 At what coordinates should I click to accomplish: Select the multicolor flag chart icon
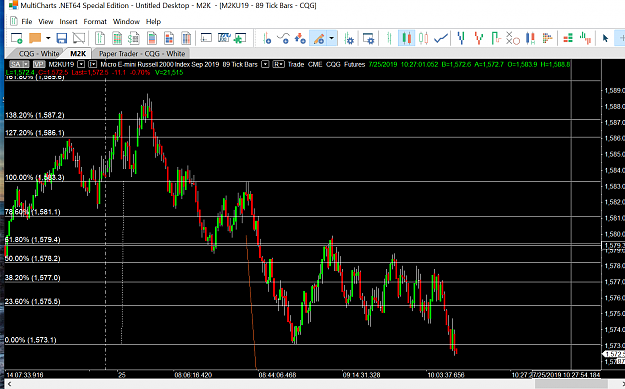tap(547, 38)
